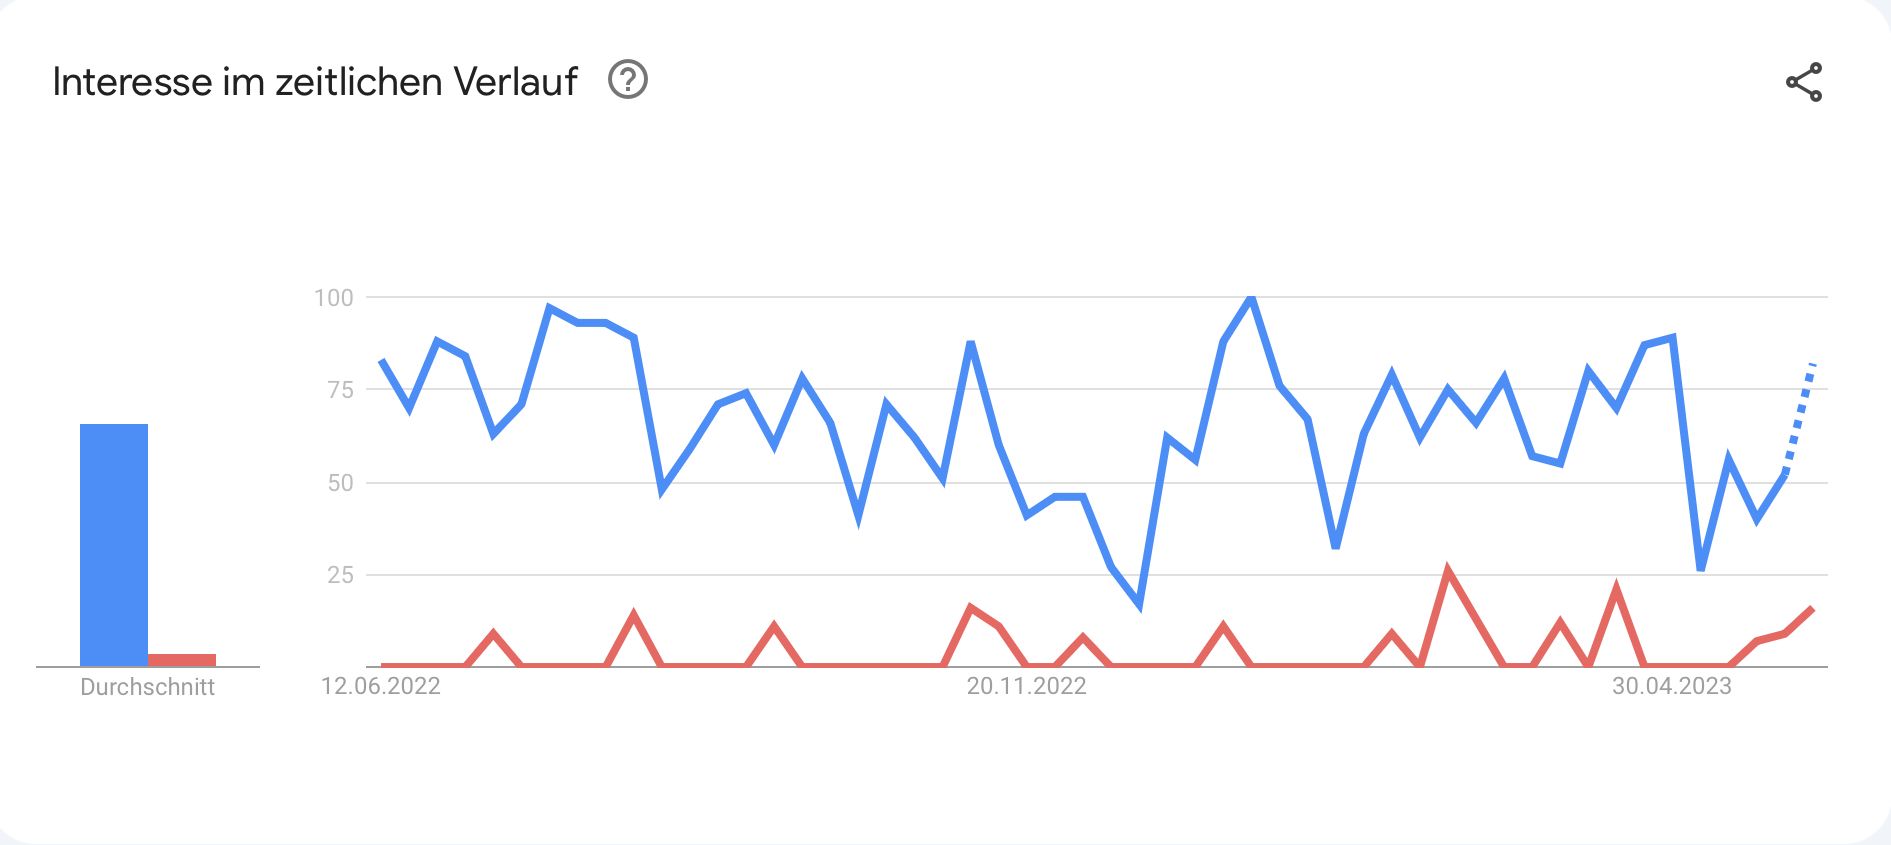Click the blue line's peak at 100
Screen dimensions: 1891x845
1251,298
